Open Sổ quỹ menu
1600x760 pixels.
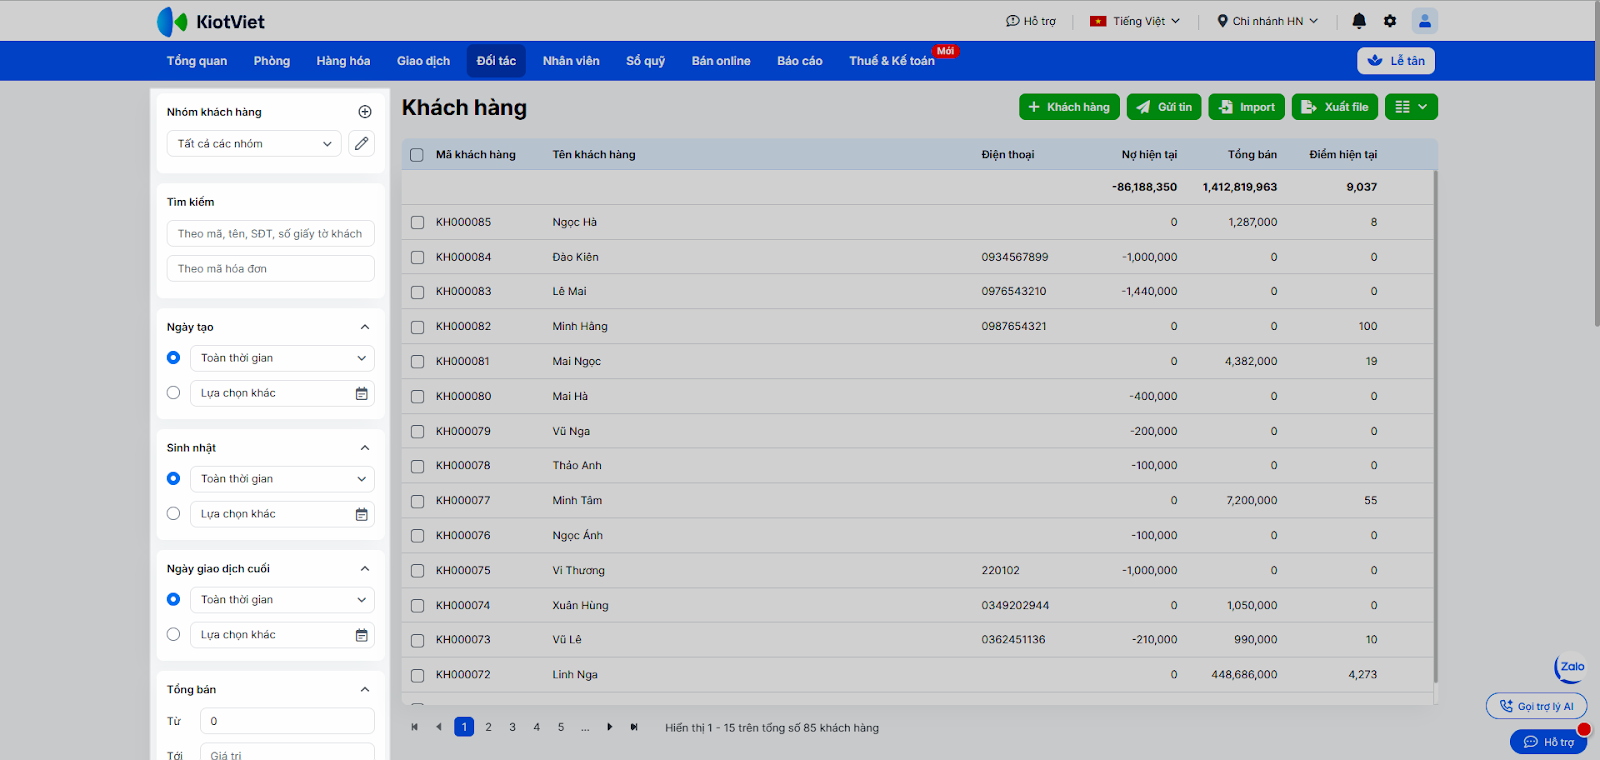646,61
